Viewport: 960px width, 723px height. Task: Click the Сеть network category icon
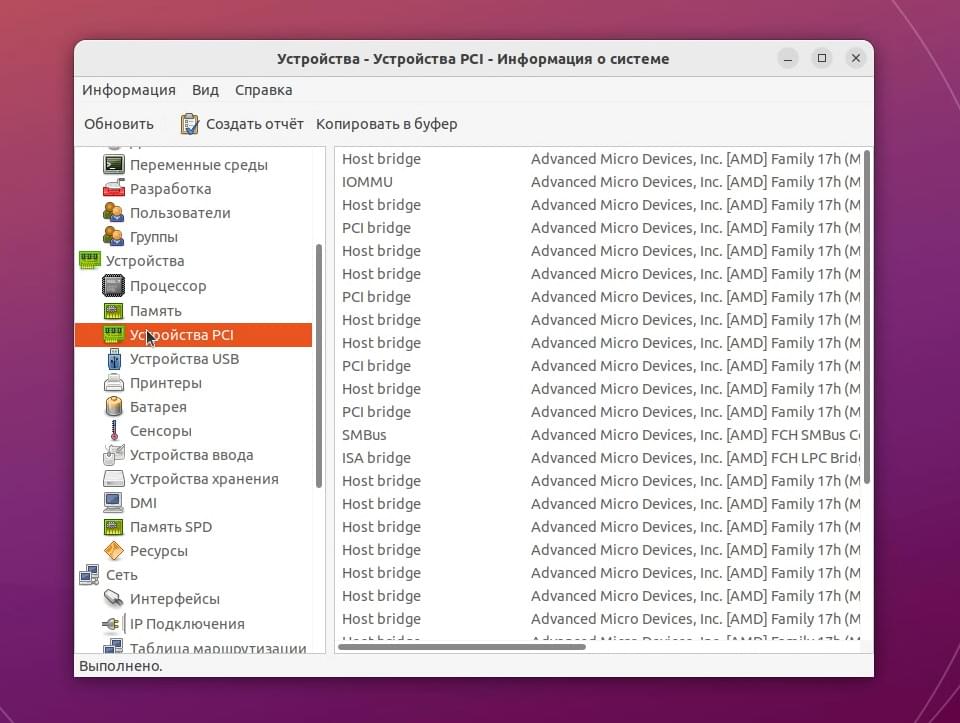pyautogui.click(x=89, y=575)
